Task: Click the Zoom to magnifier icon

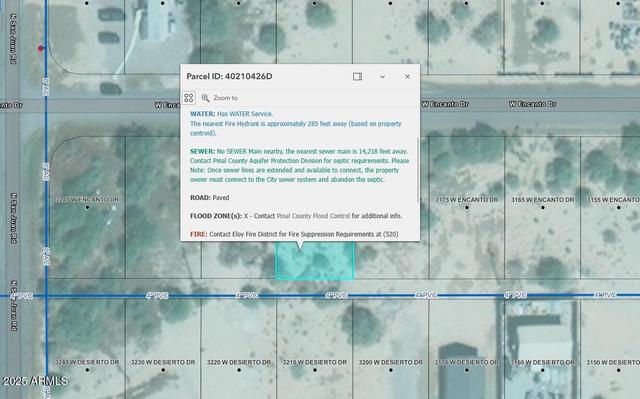Action: (x=205, y=98)
